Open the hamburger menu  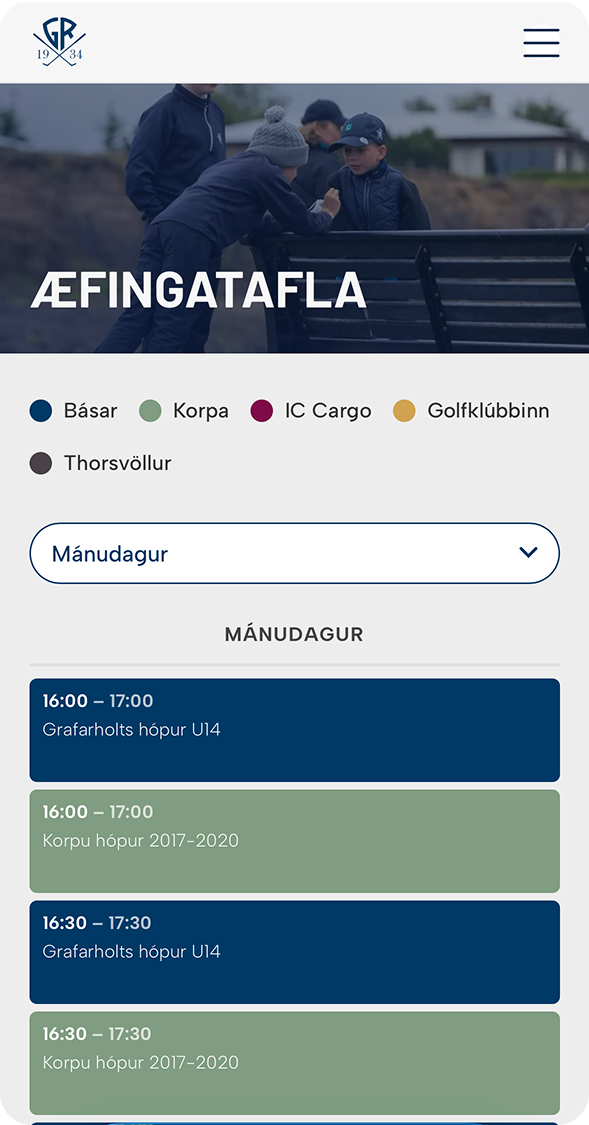tap(541, 42)
